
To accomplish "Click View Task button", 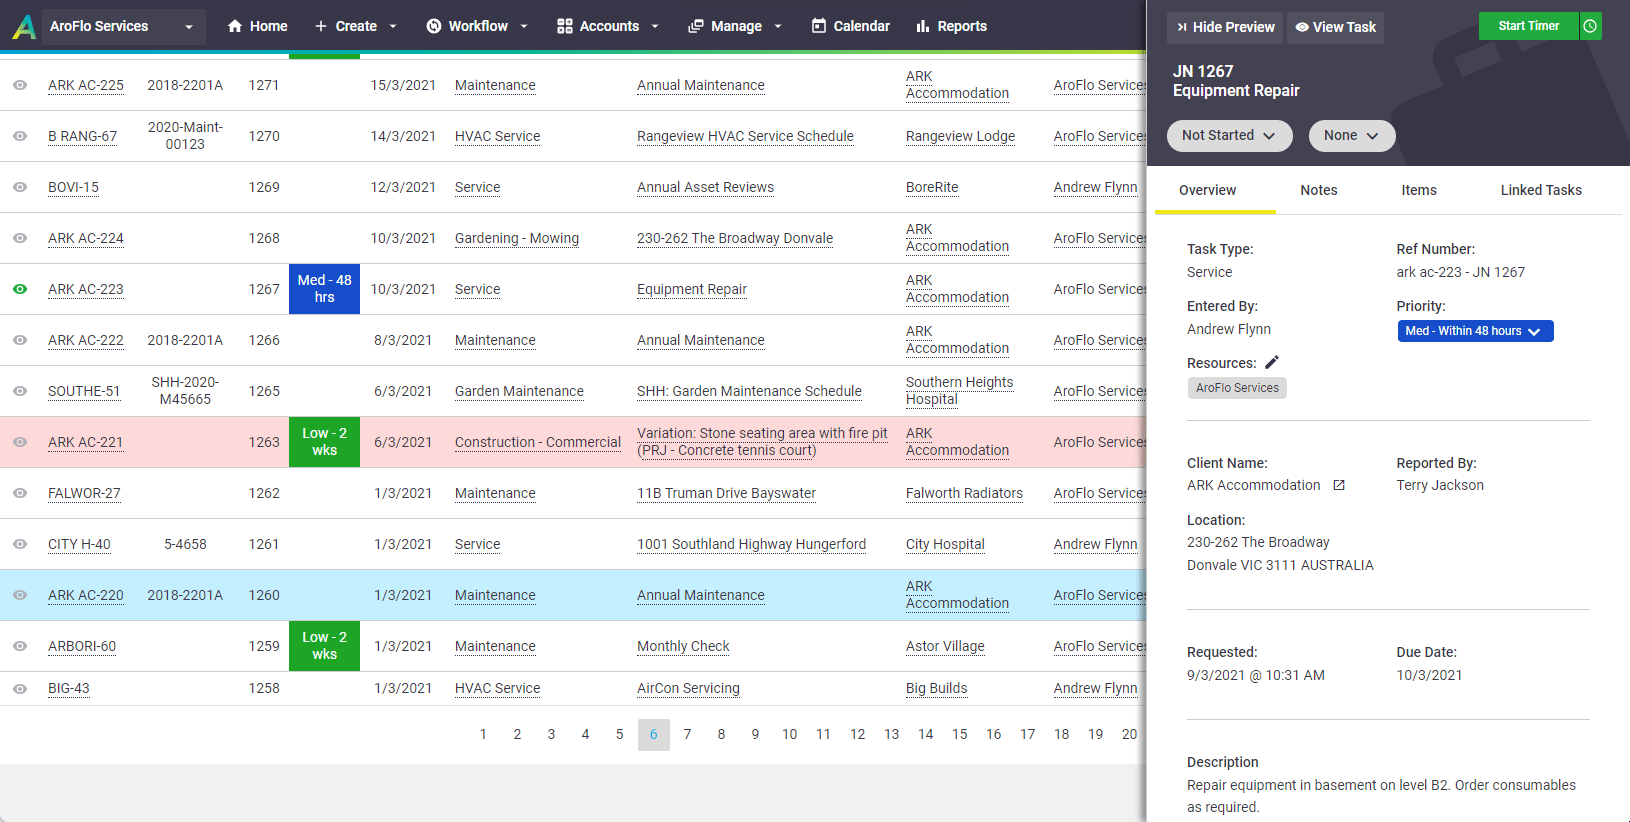I will (x=1336, y=27).
